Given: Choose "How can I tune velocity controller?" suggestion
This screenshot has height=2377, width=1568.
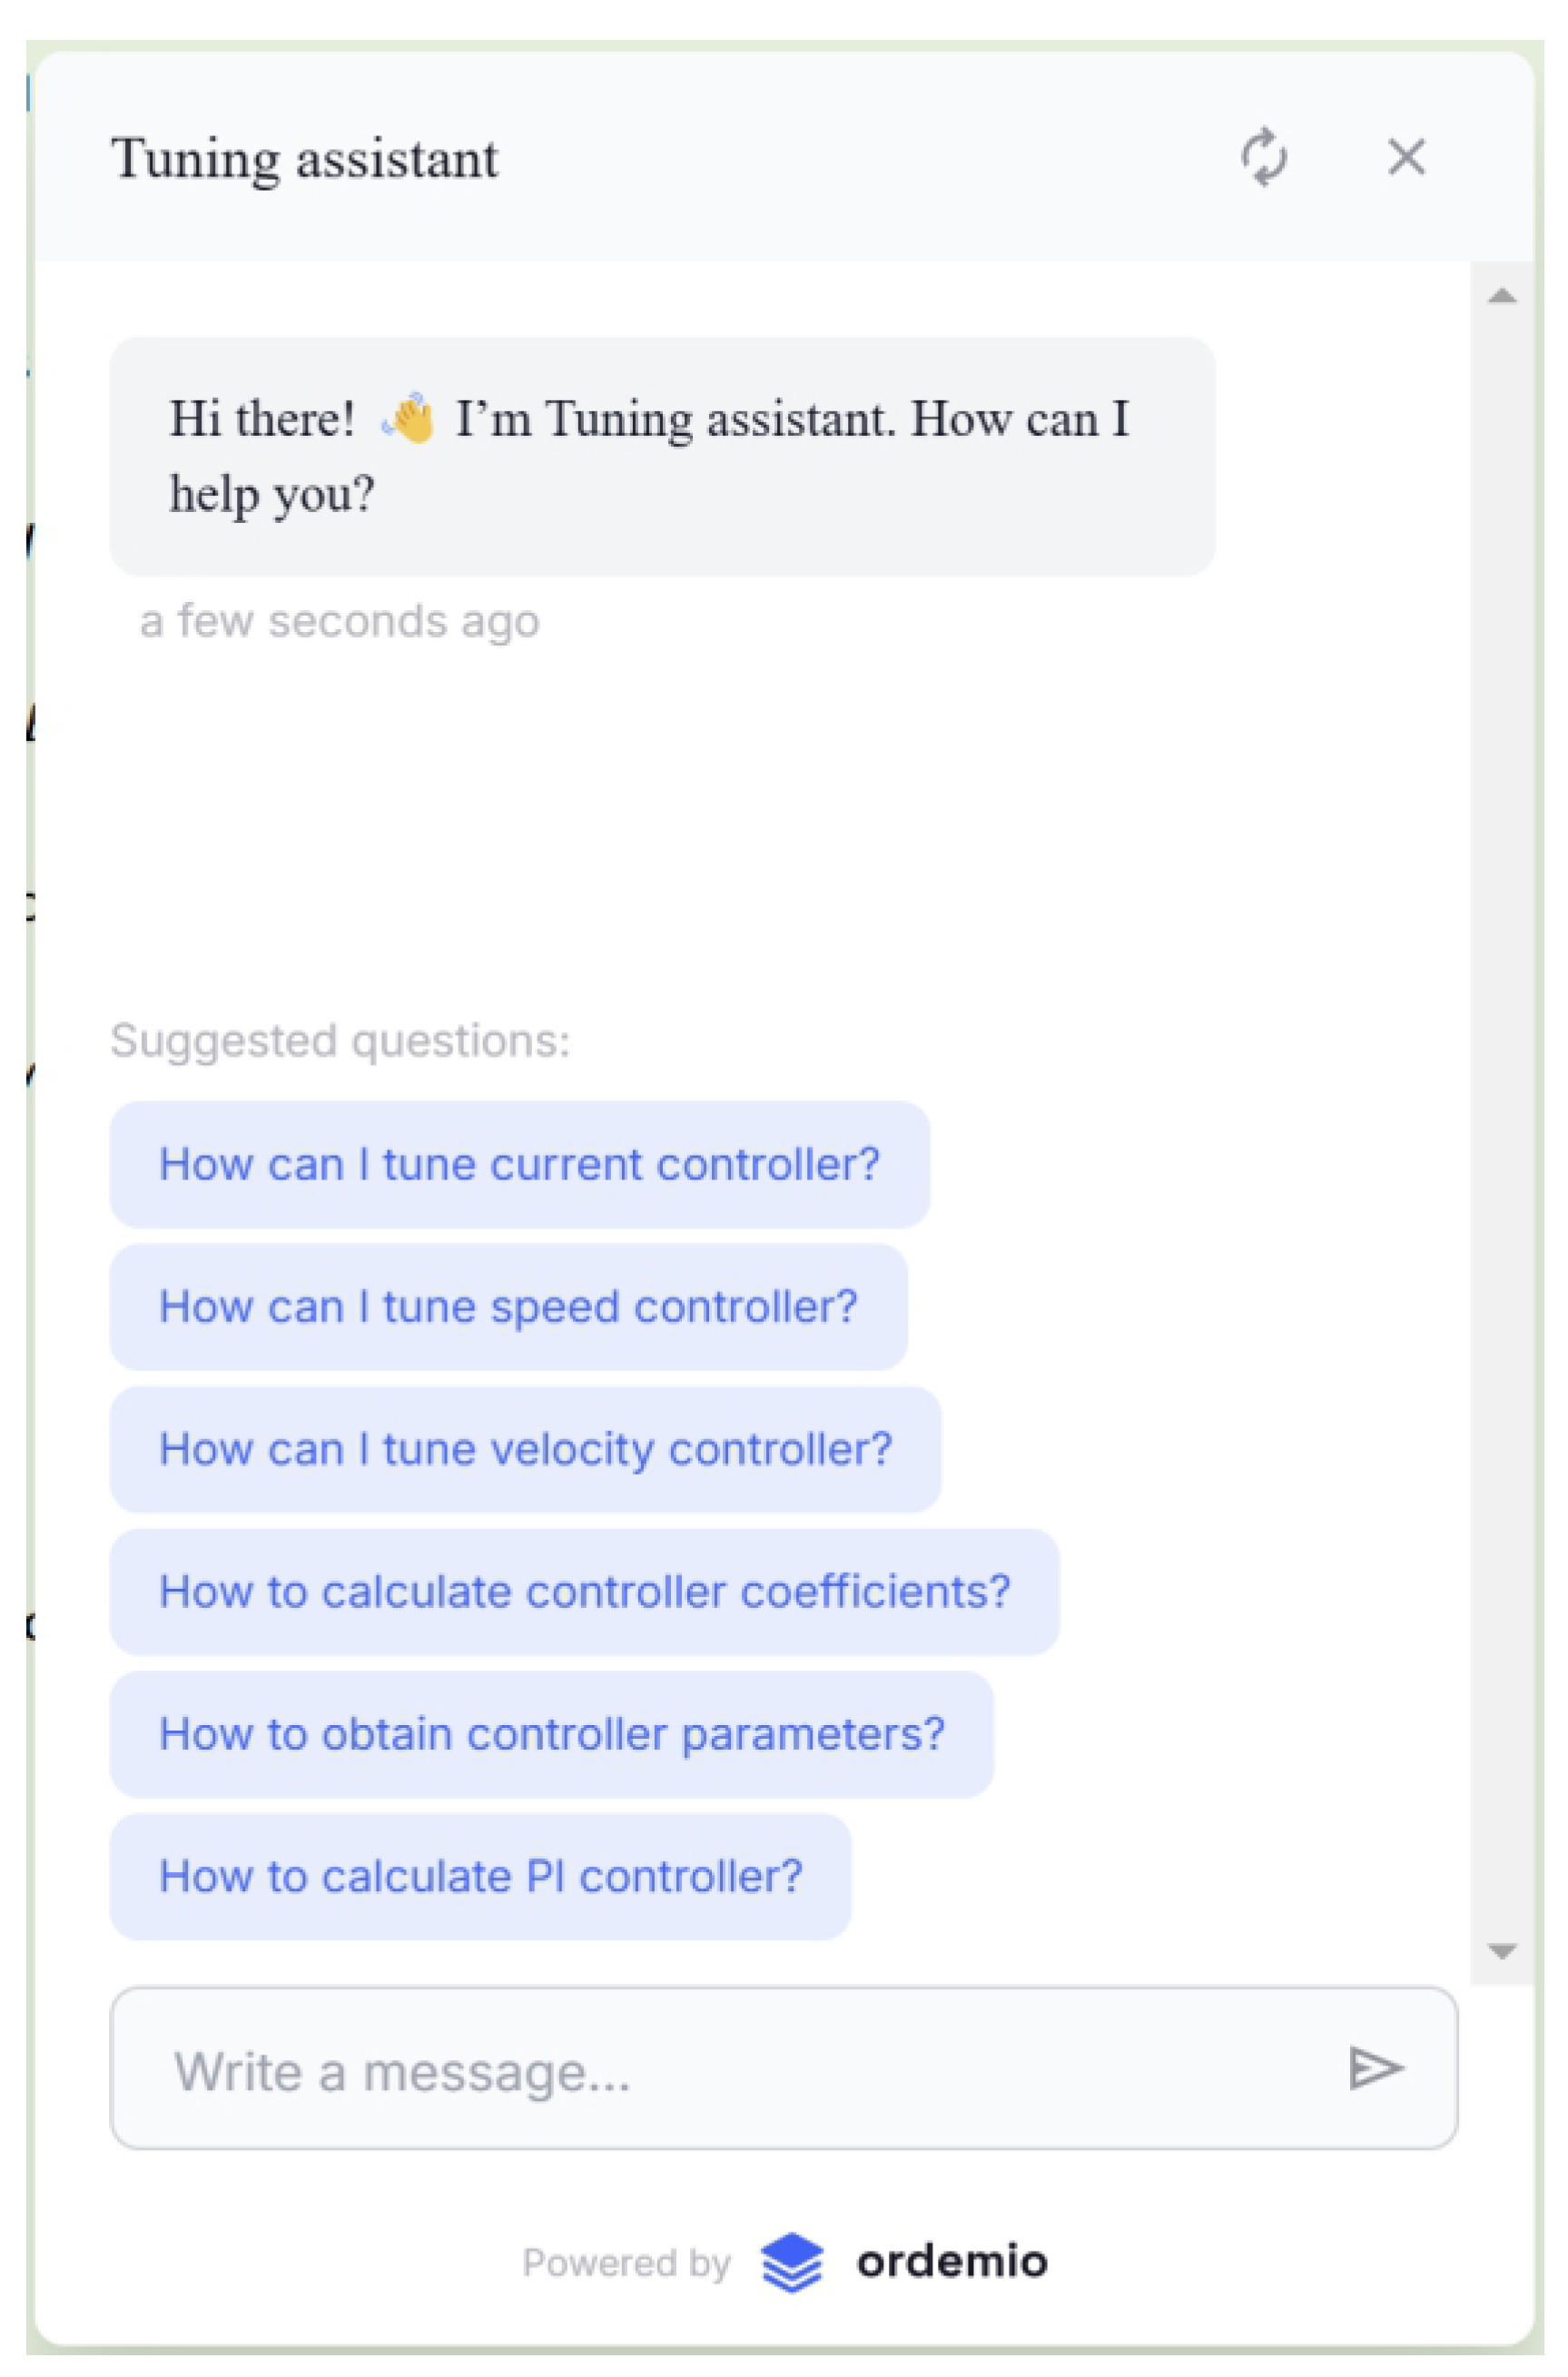Looking at the screenshot, I should pyautogui.click(x=525, y=1449).
